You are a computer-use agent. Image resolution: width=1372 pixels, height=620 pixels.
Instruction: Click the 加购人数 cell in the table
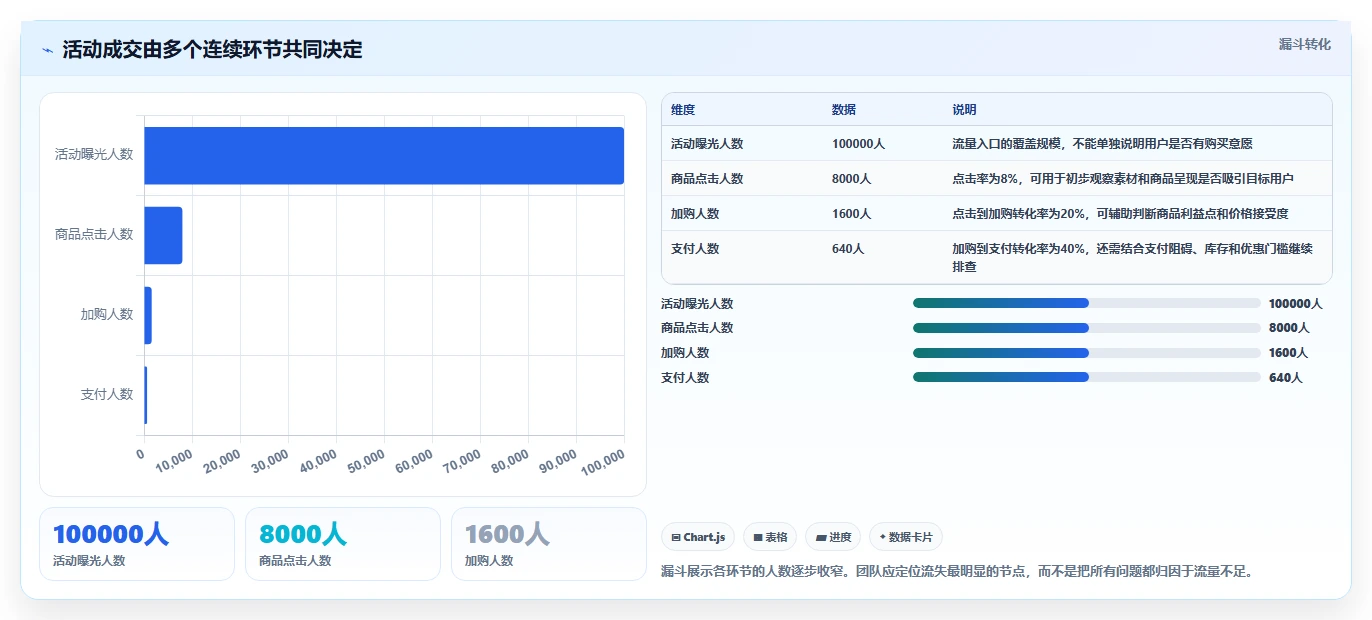click(x=695, y=213)
